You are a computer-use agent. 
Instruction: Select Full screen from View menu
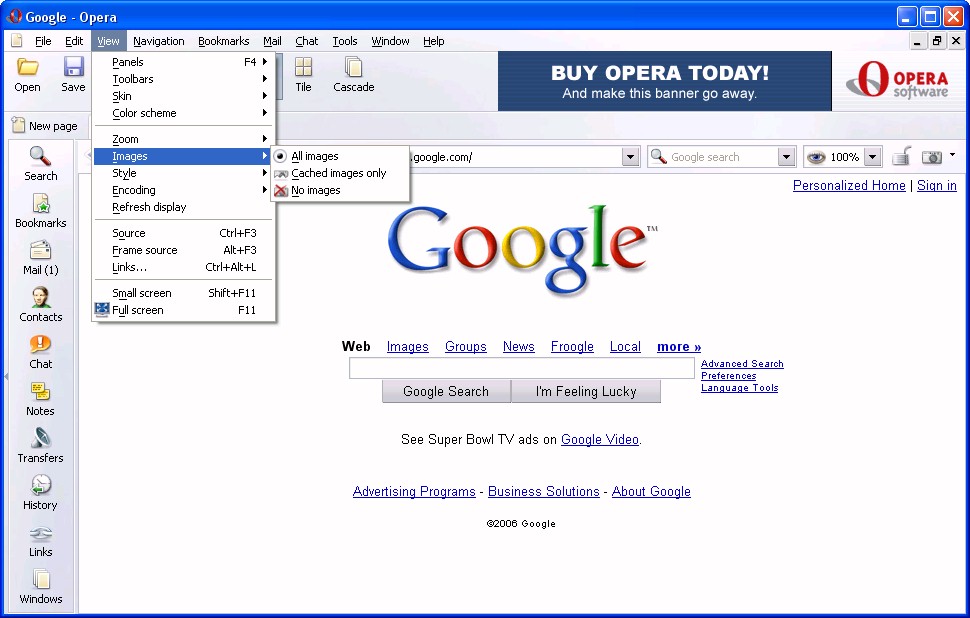[x=138, y=310]
